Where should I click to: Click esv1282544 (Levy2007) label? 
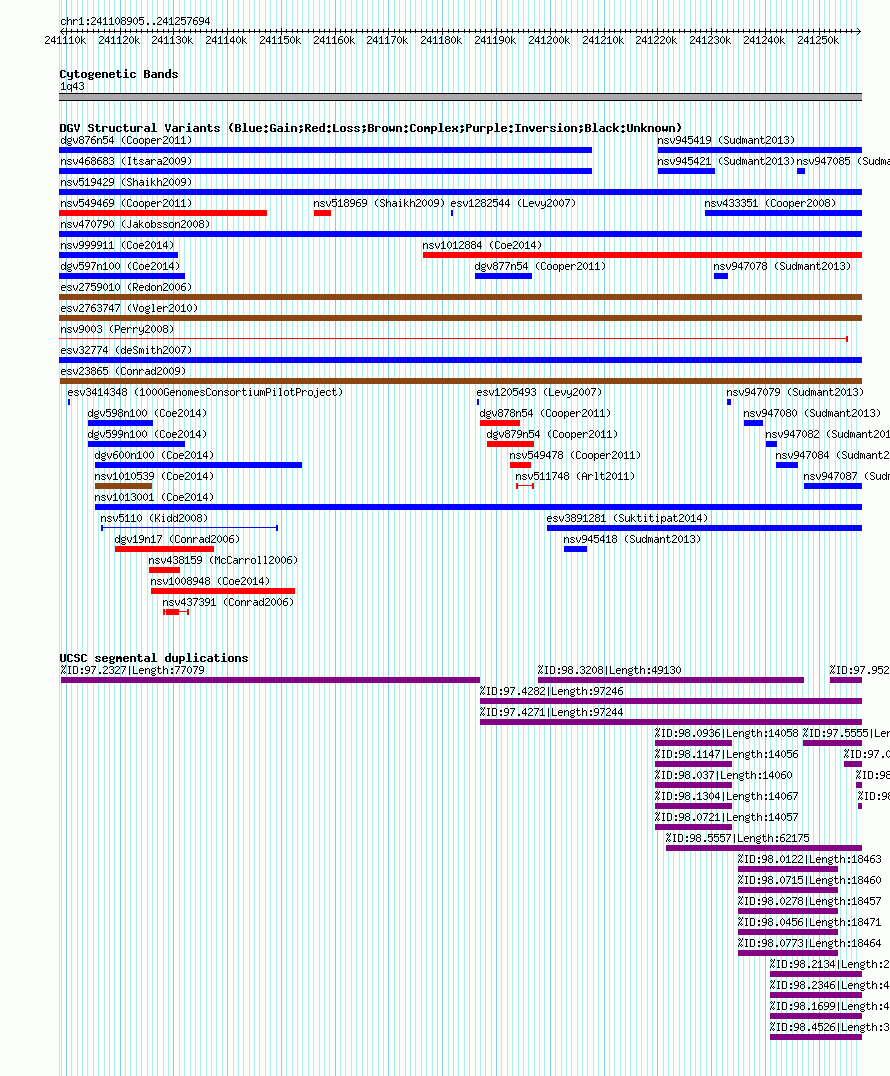513,203
